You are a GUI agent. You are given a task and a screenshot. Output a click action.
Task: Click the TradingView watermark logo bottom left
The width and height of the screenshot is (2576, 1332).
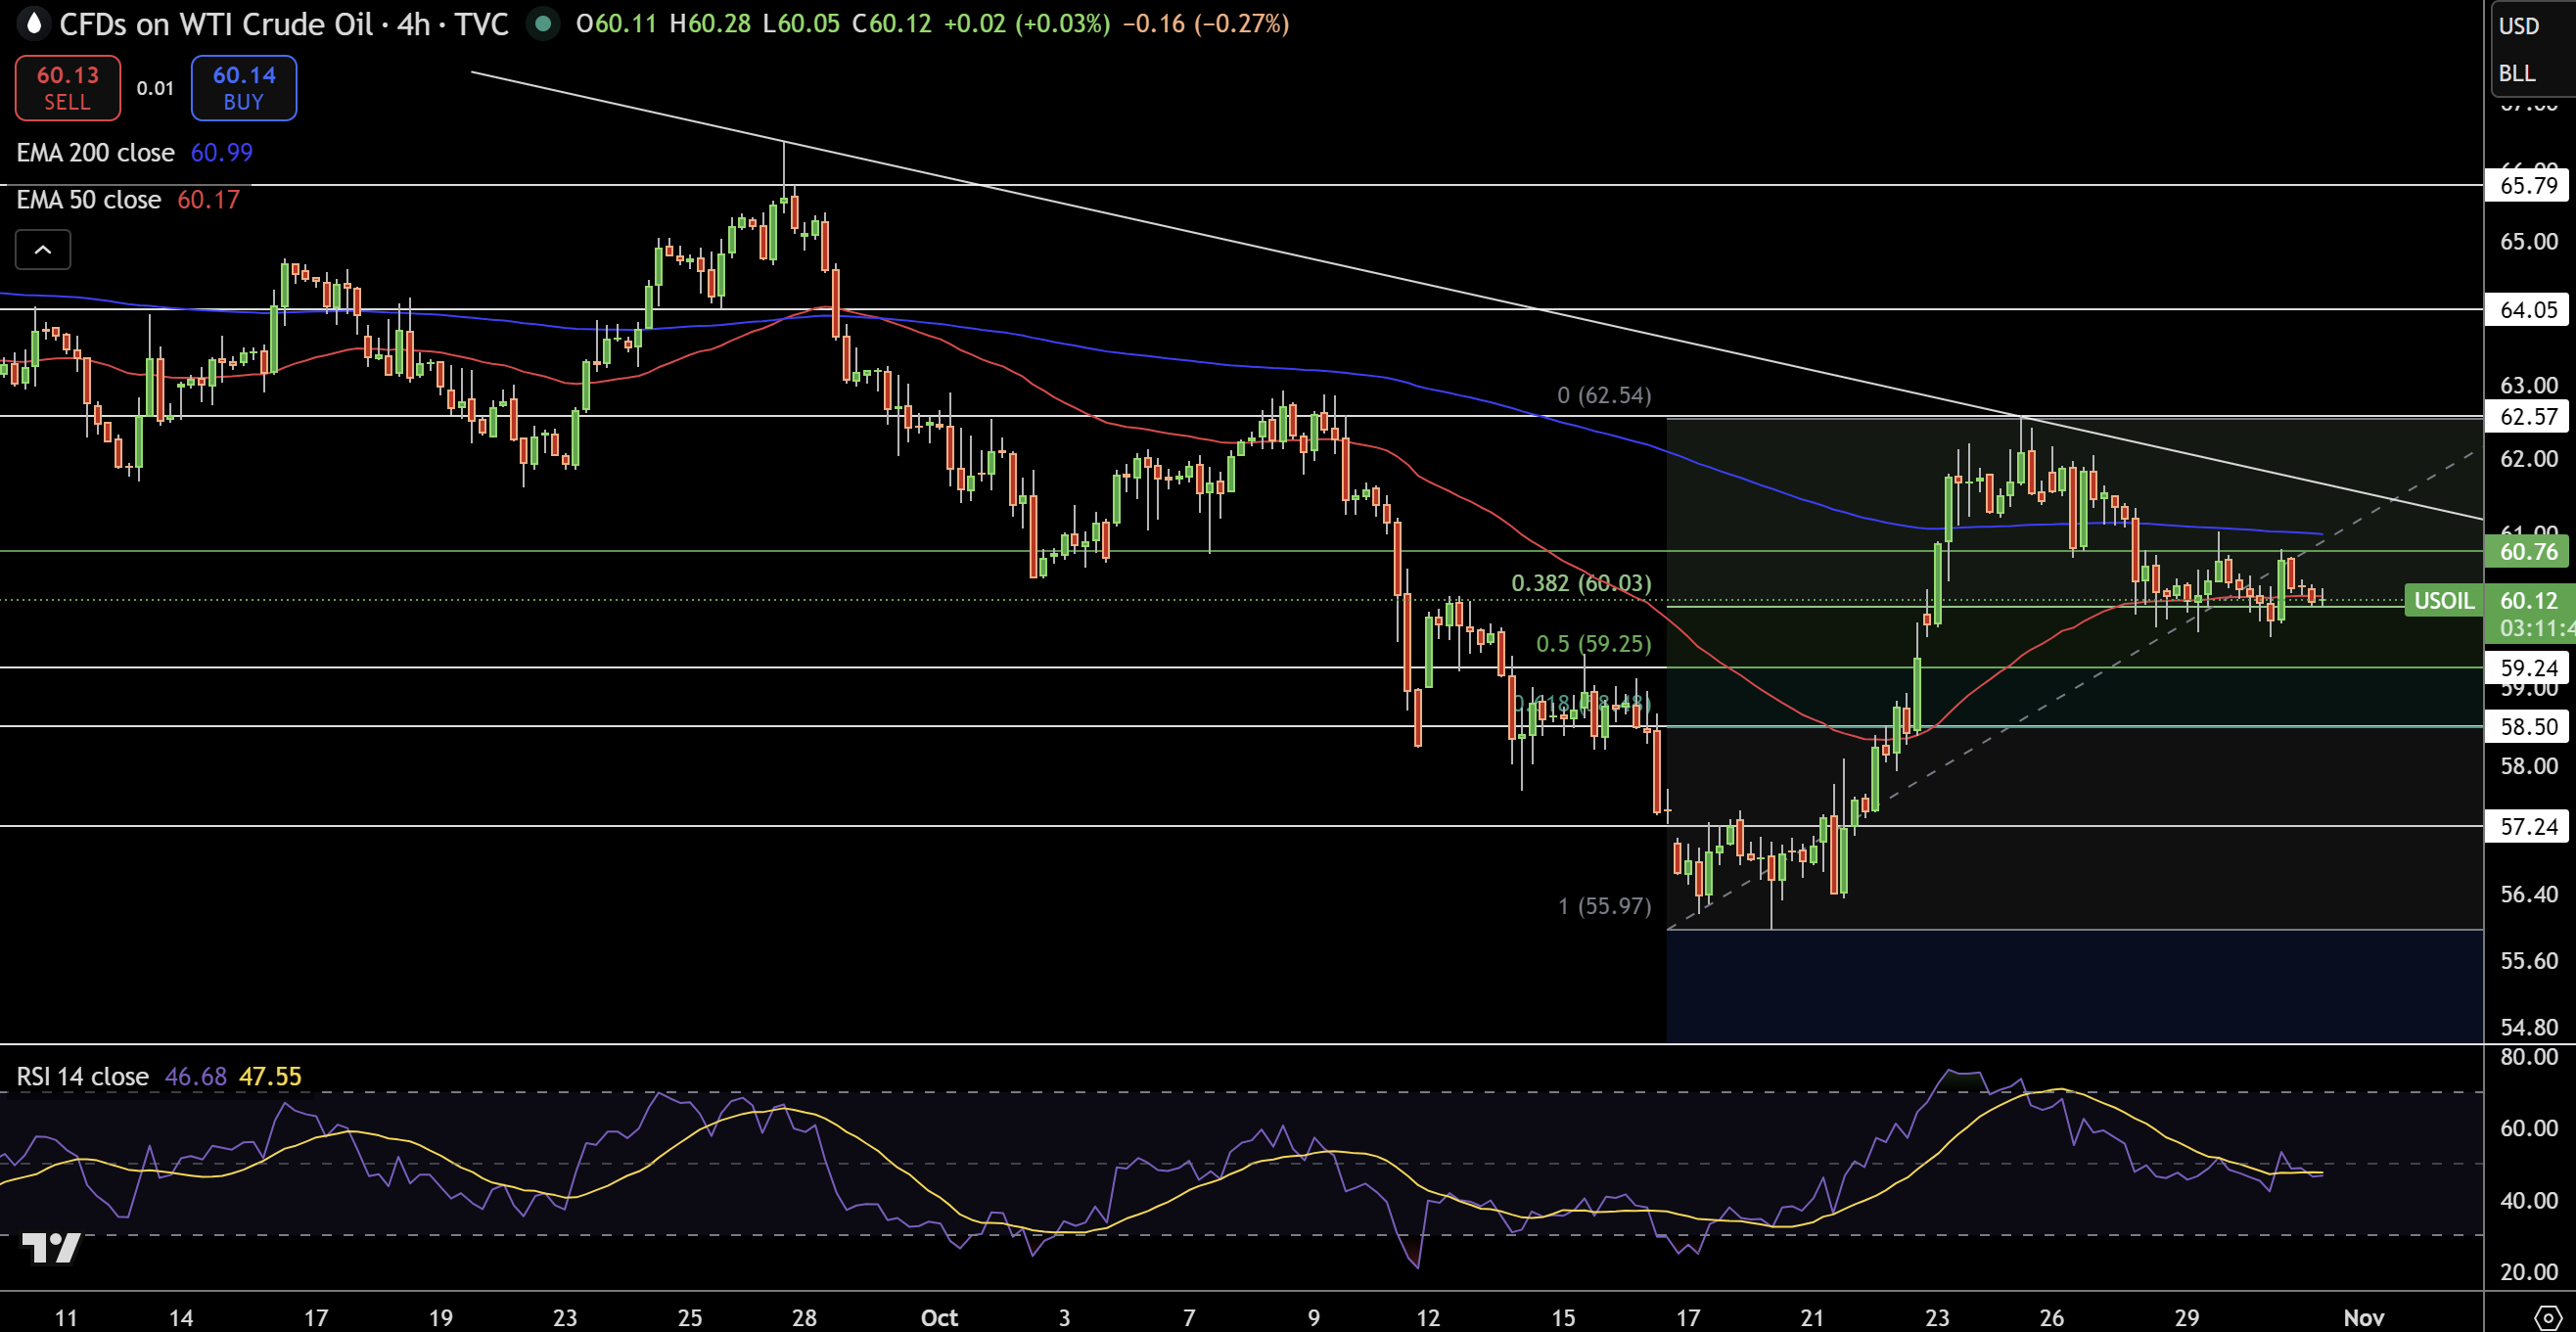pos(49,1247)
